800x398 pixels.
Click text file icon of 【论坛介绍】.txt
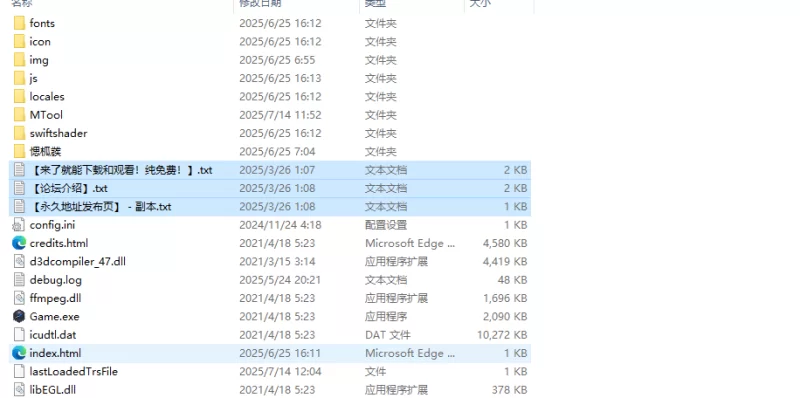pos(19,188)
